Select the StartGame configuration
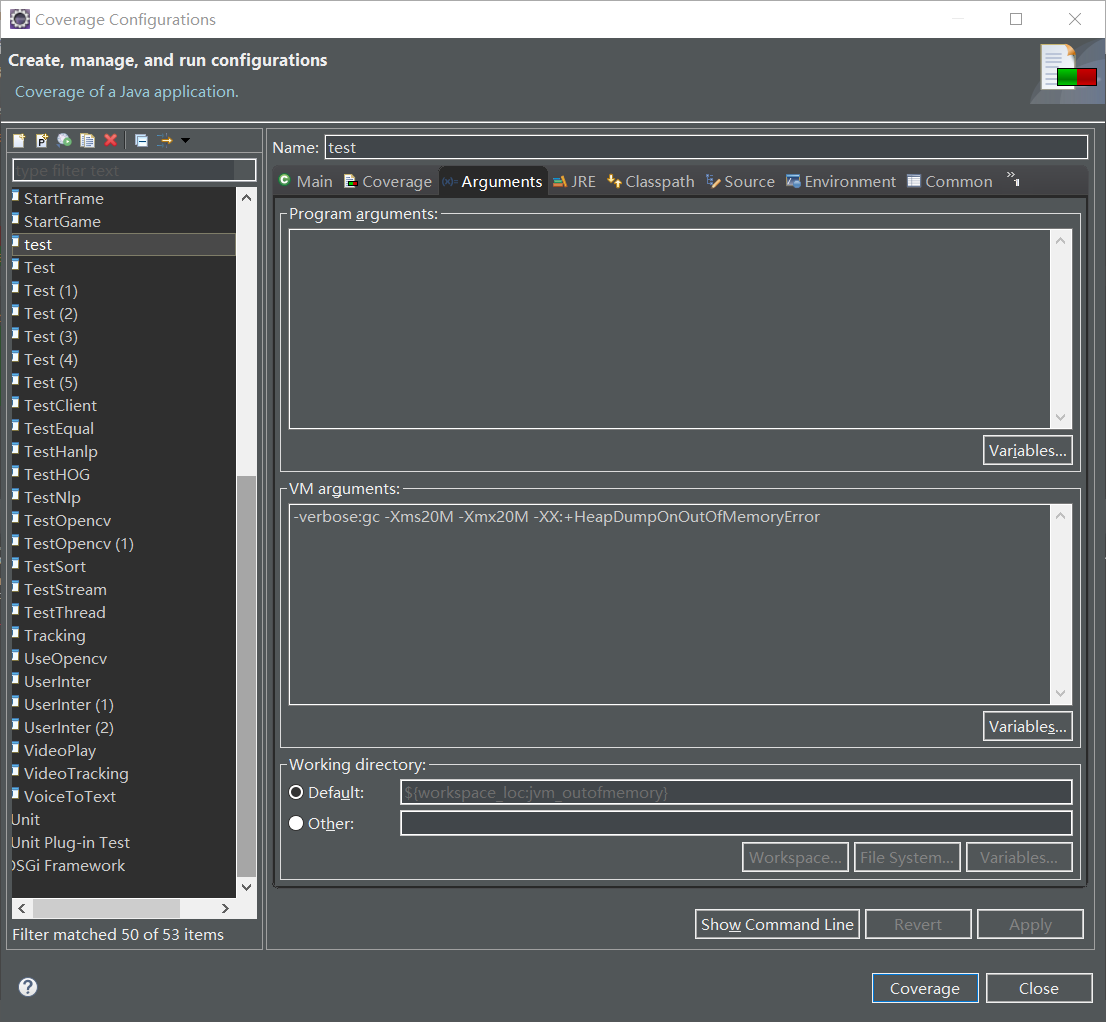This screenshot has height=1022, width=1106. click(62, 221)
